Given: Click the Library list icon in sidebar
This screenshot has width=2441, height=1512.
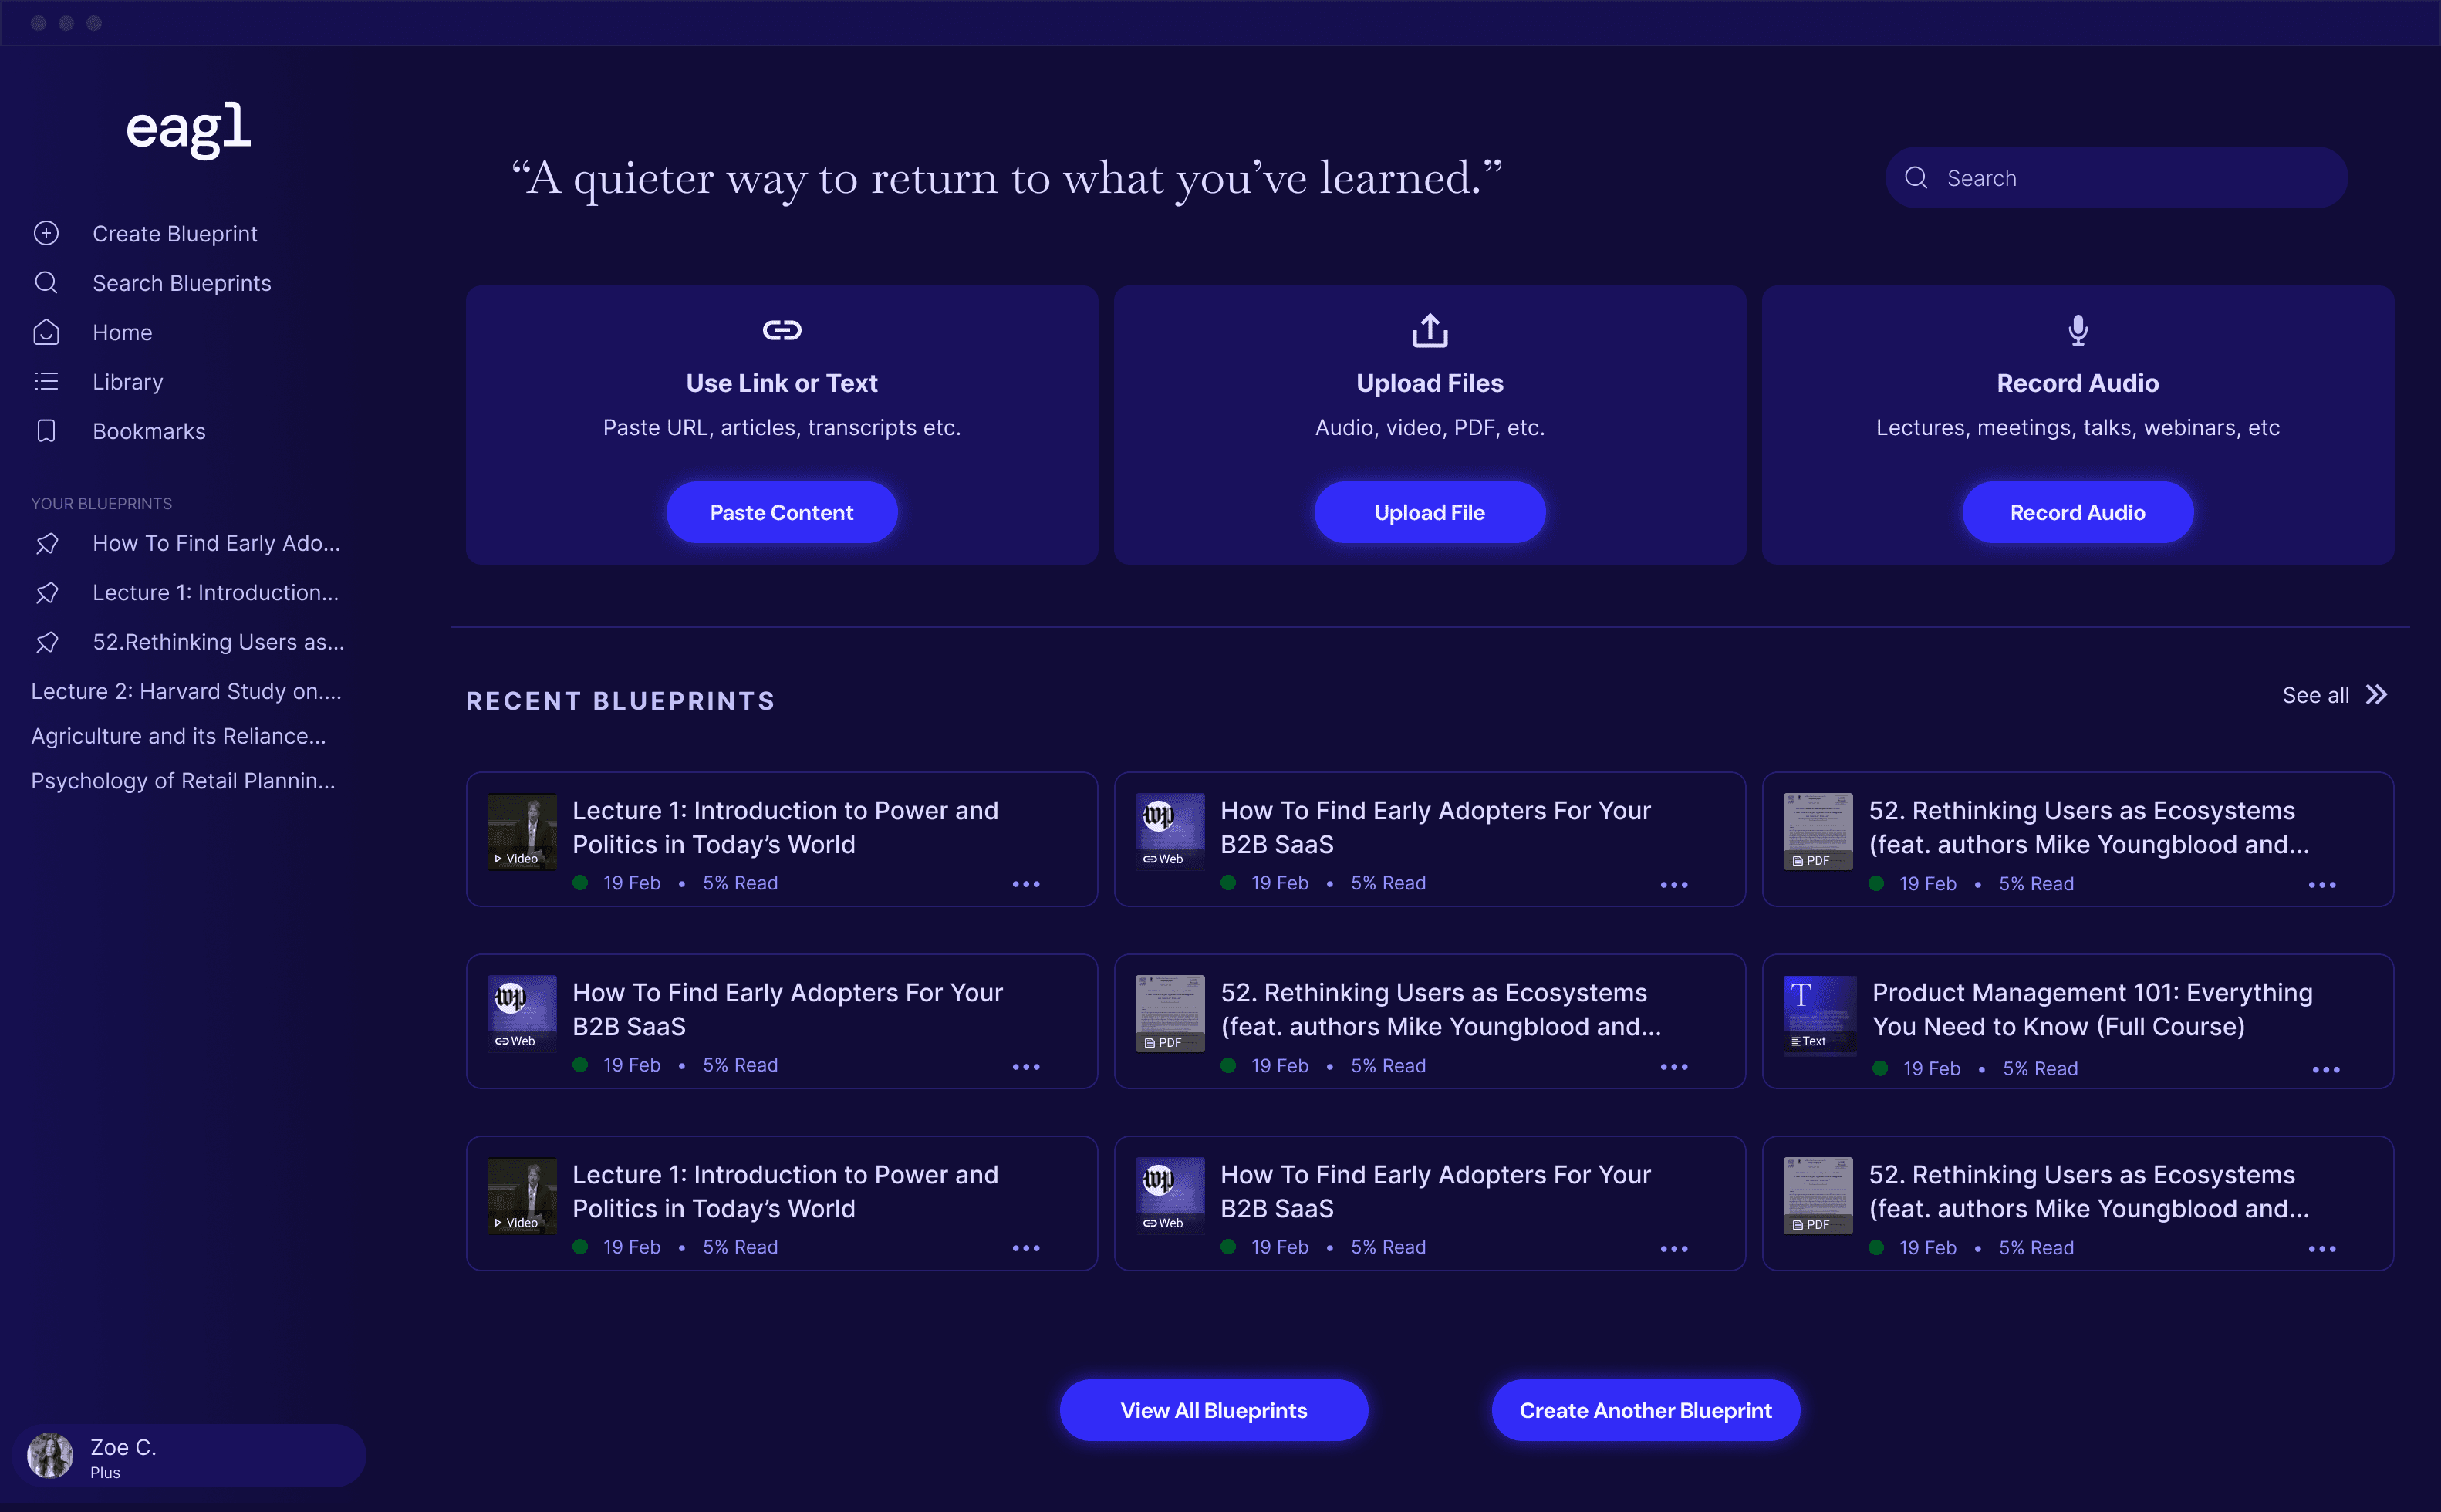Looking at the screenshot, I should [46, 381].
